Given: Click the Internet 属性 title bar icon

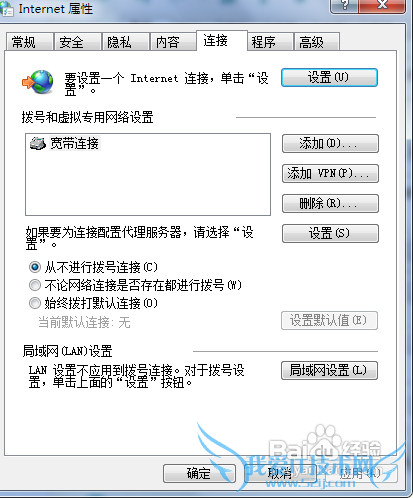Looking at the screenshot, I should [6, 8].
